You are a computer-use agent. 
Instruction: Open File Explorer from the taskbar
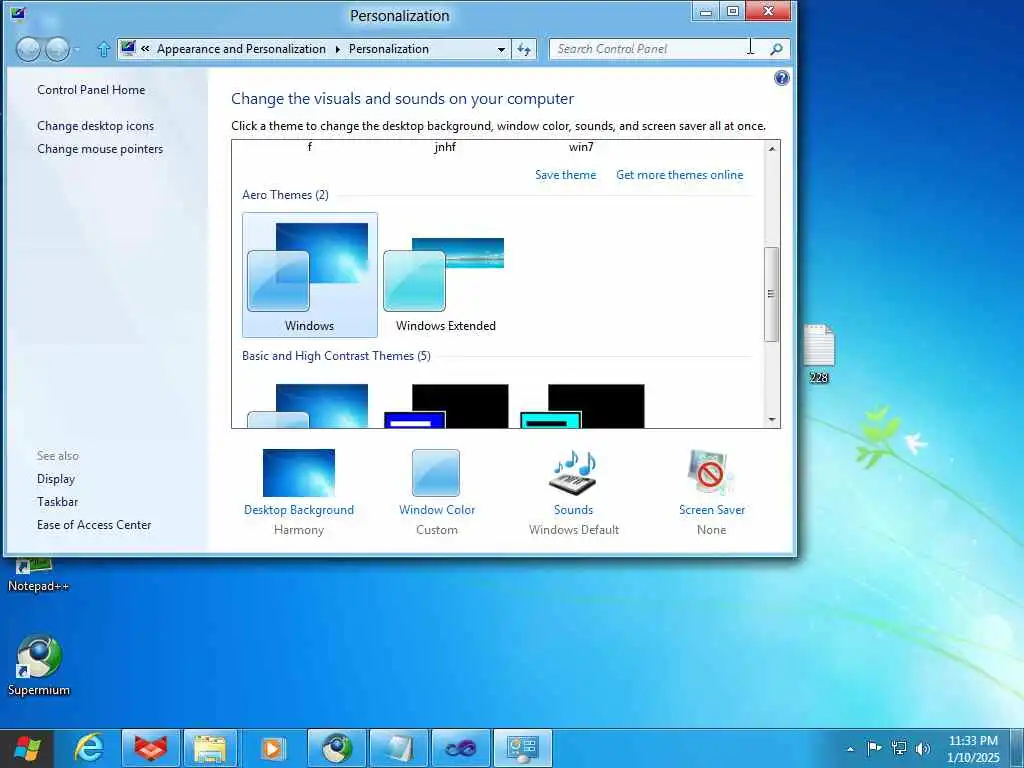coord(210,748)
